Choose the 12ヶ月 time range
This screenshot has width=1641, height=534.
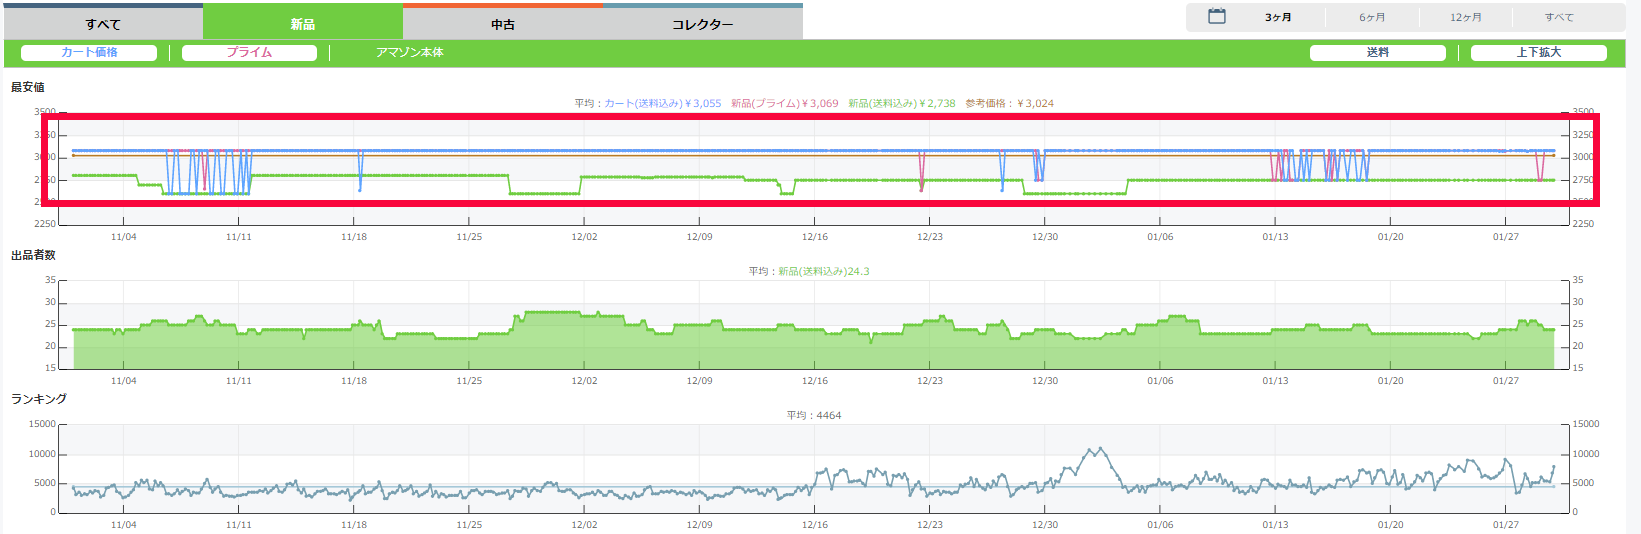pos(1466,18)
